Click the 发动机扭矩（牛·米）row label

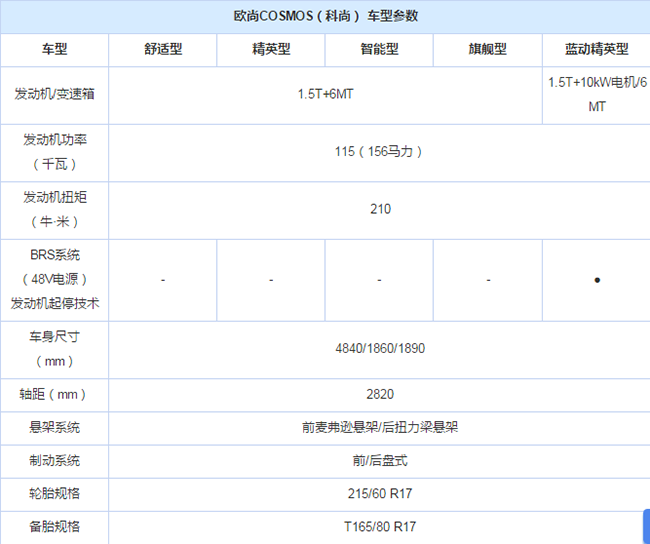54,209
